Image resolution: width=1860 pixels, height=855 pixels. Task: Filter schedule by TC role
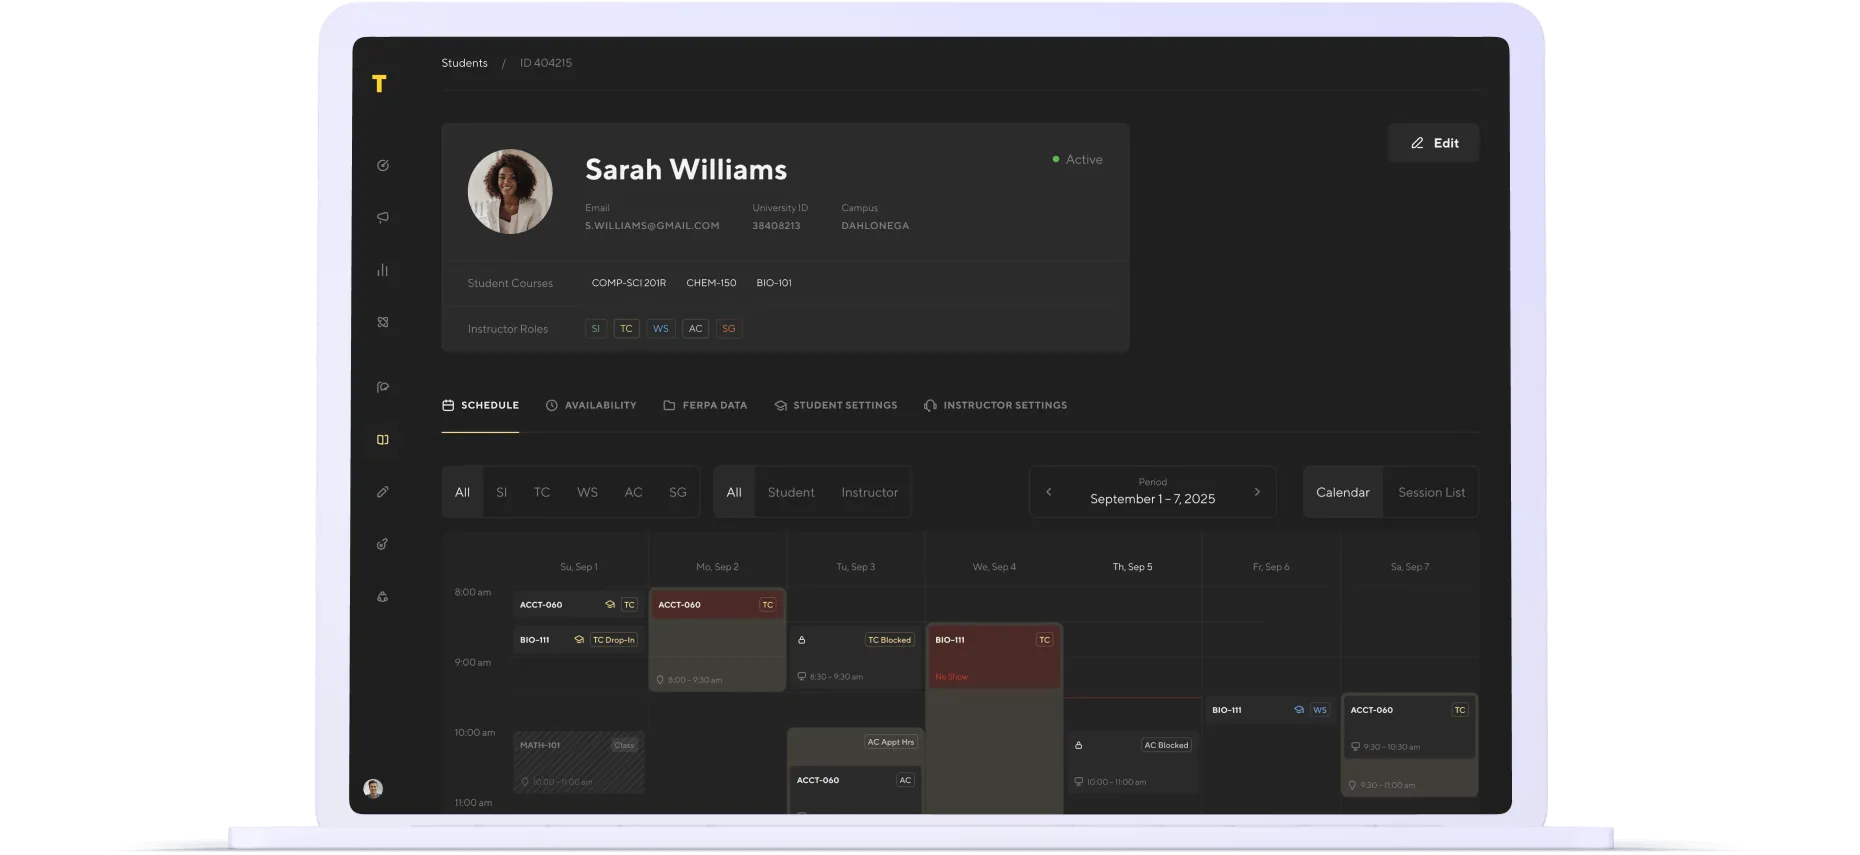(x=542, y=492)
